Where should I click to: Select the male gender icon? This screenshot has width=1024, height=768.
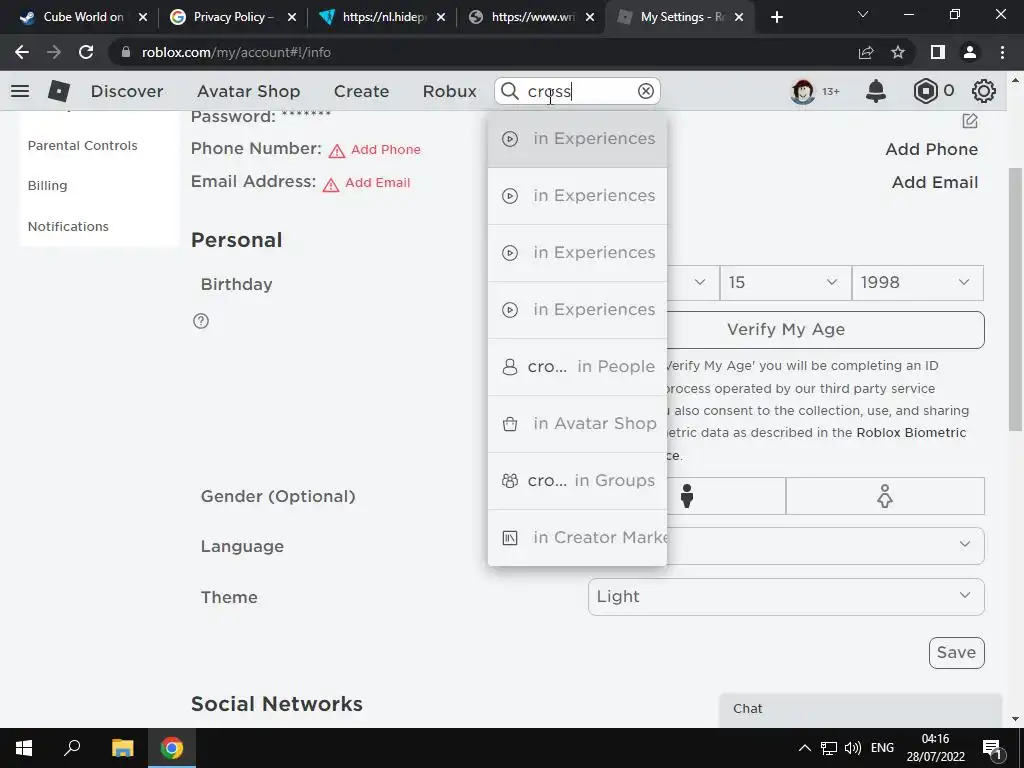(686, 496)
